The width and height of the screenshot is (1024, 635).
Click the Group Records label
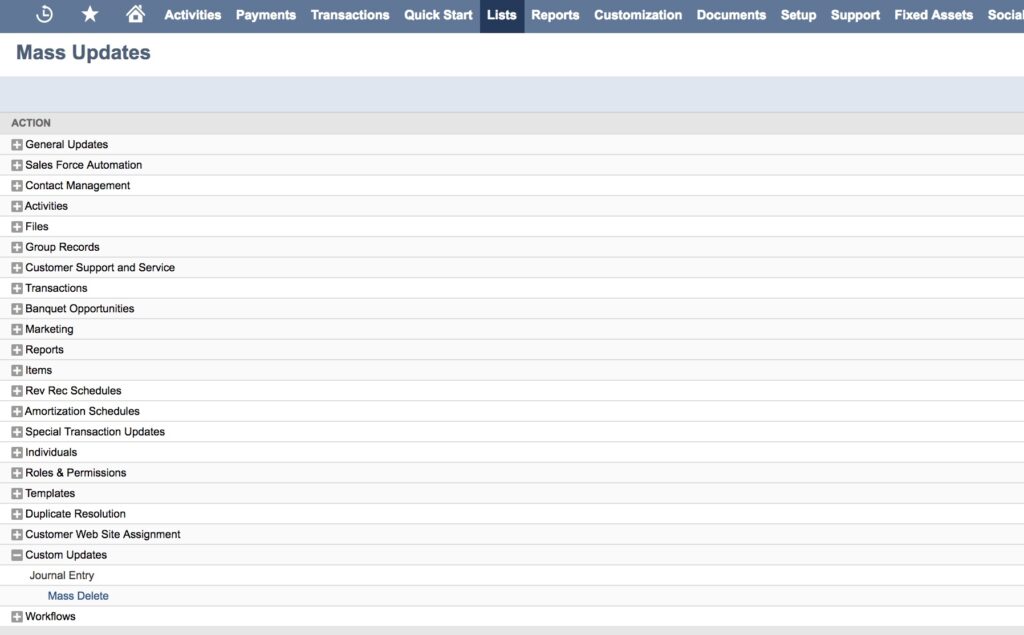pos(63,247)
